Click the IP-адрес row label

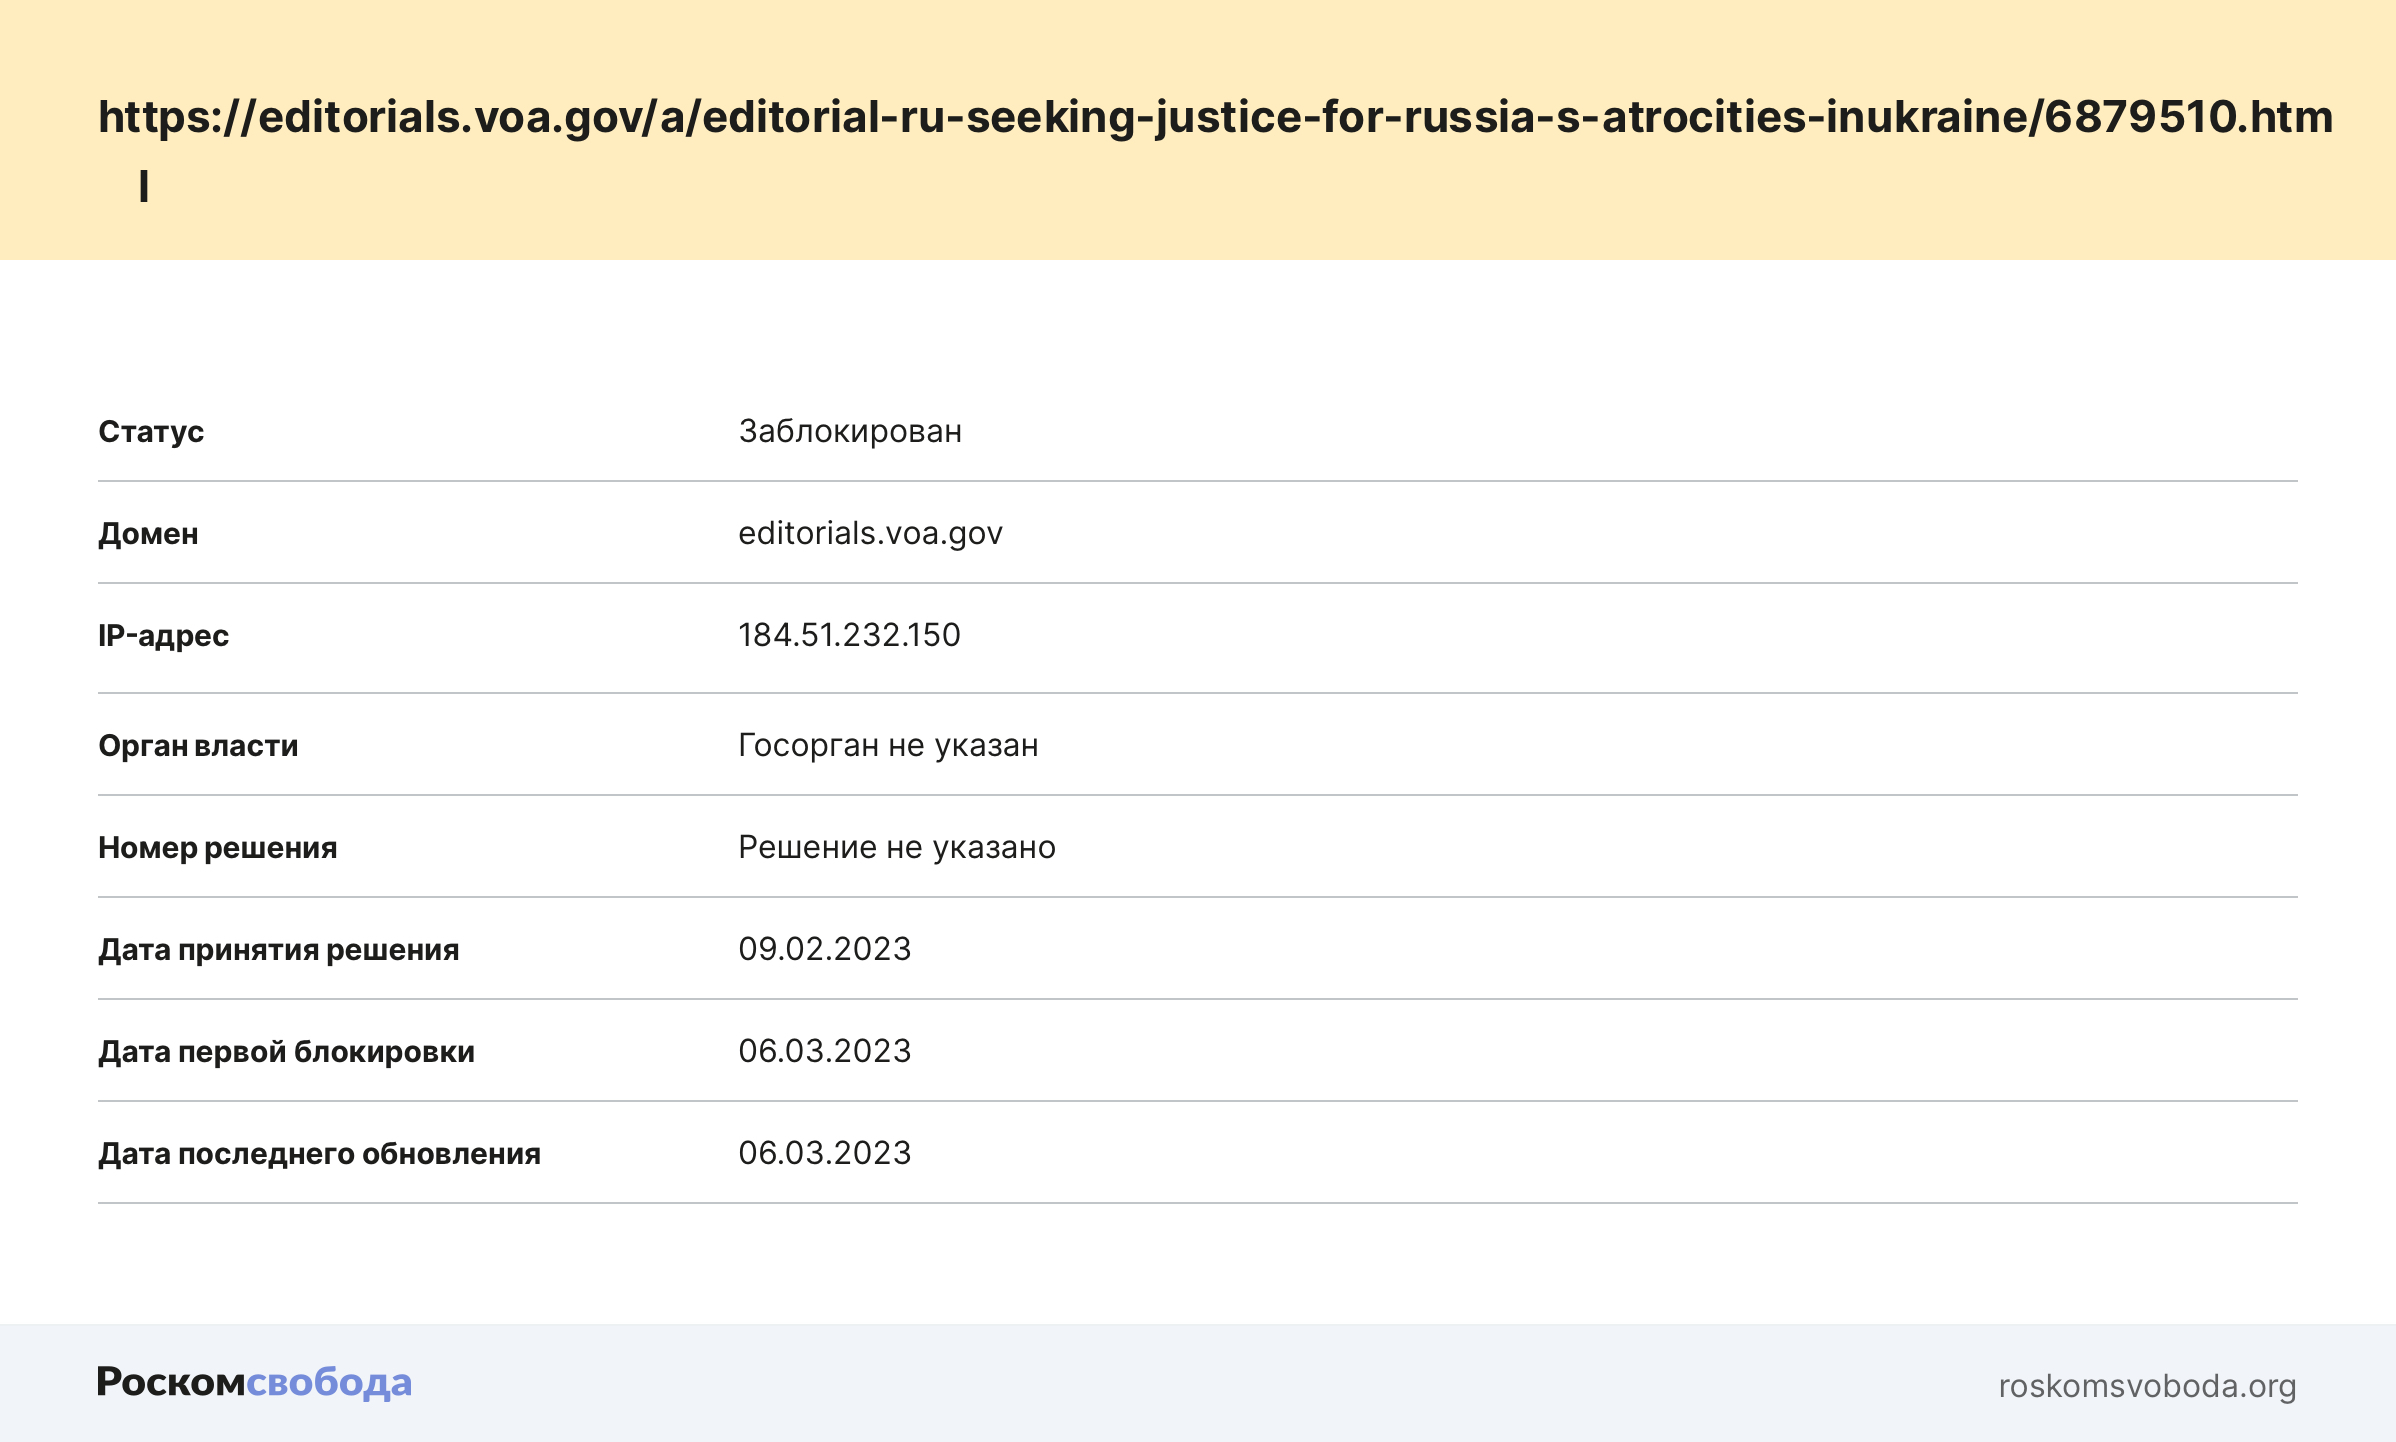point(163,636)
